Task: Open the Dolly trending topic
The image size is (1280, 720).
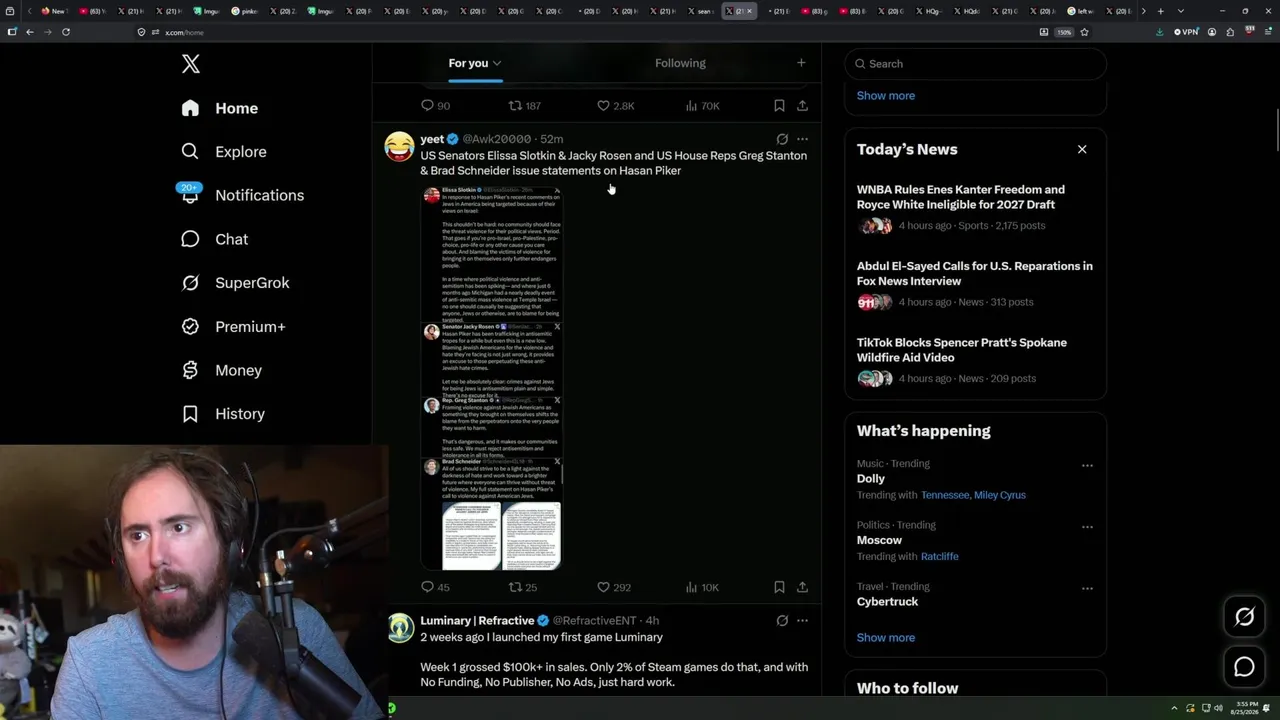Action: 870,479
